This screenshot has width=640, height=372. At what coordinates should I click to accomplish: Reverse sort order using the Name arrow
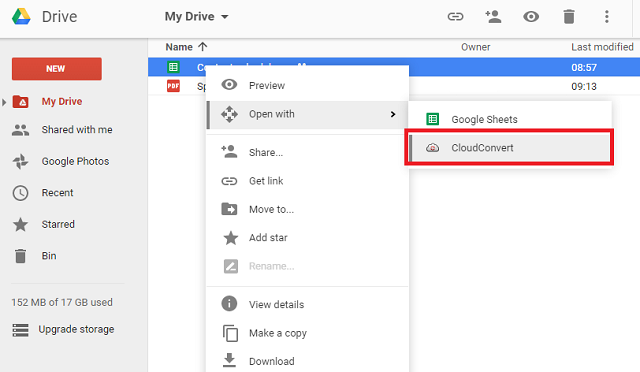point(202,47)
